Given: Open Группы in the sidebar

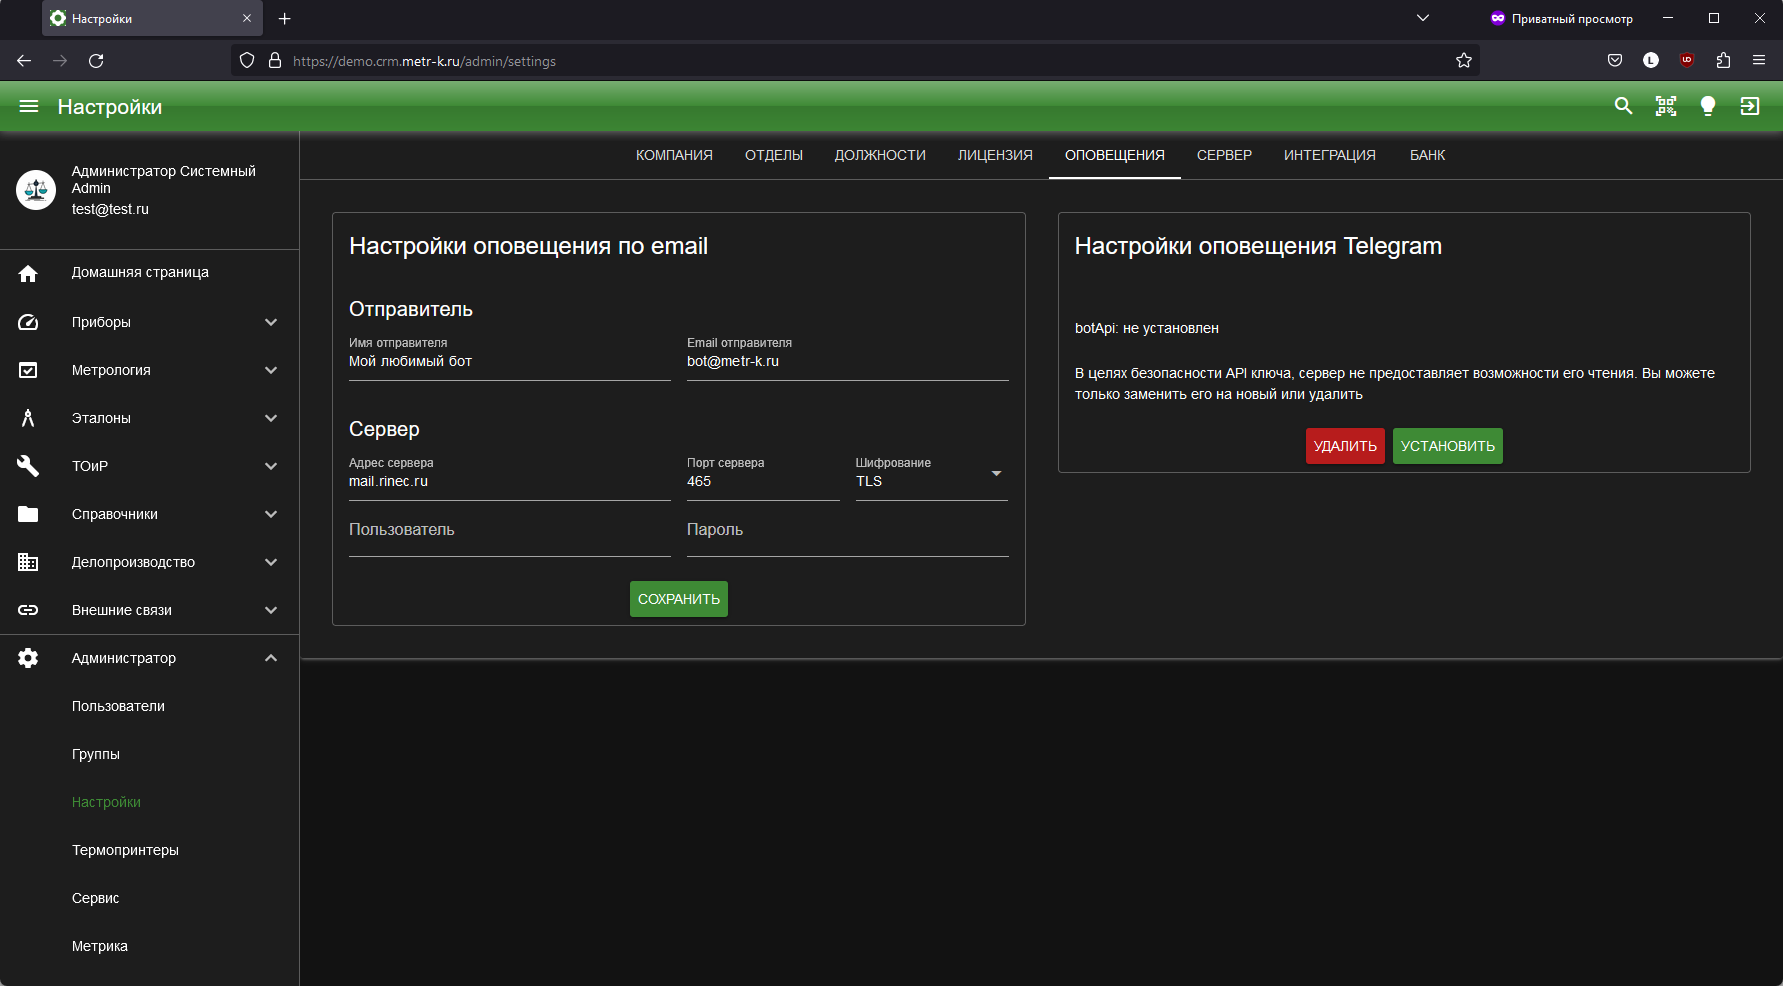Looking at the screenshot, I should (150, 754).
